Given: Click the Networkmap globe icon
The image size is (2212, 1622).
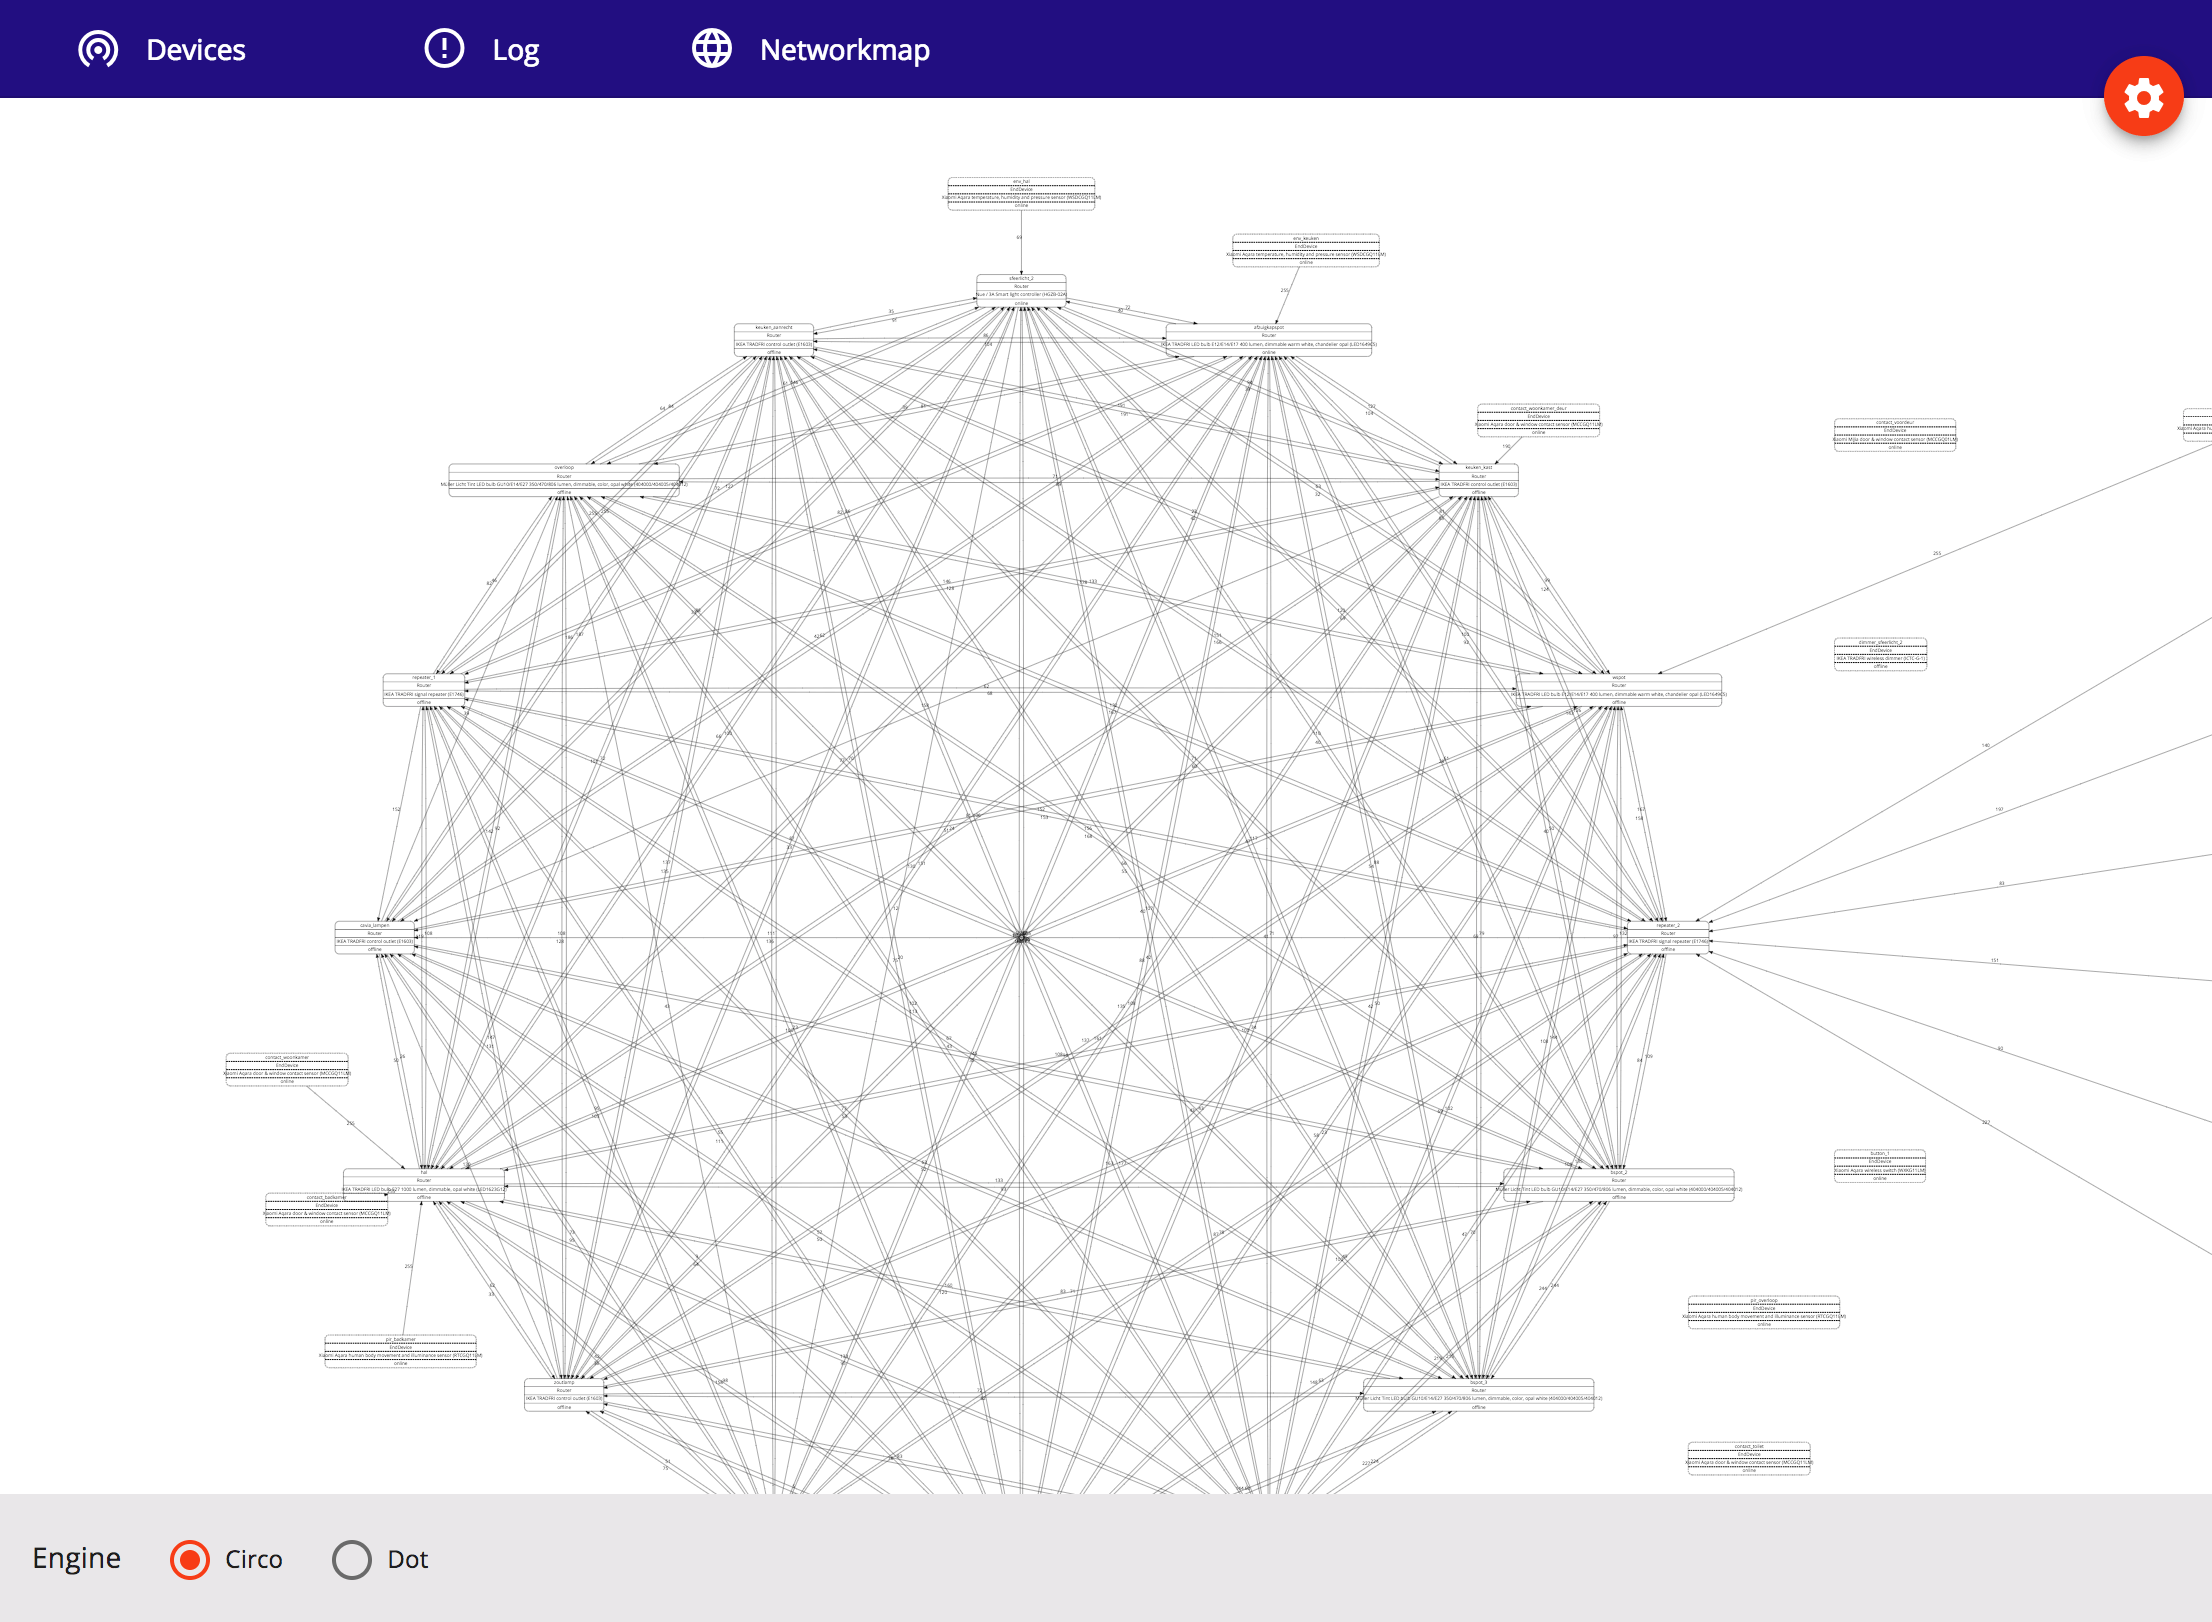Looking at the screenshot, I should tap(712, 48).
